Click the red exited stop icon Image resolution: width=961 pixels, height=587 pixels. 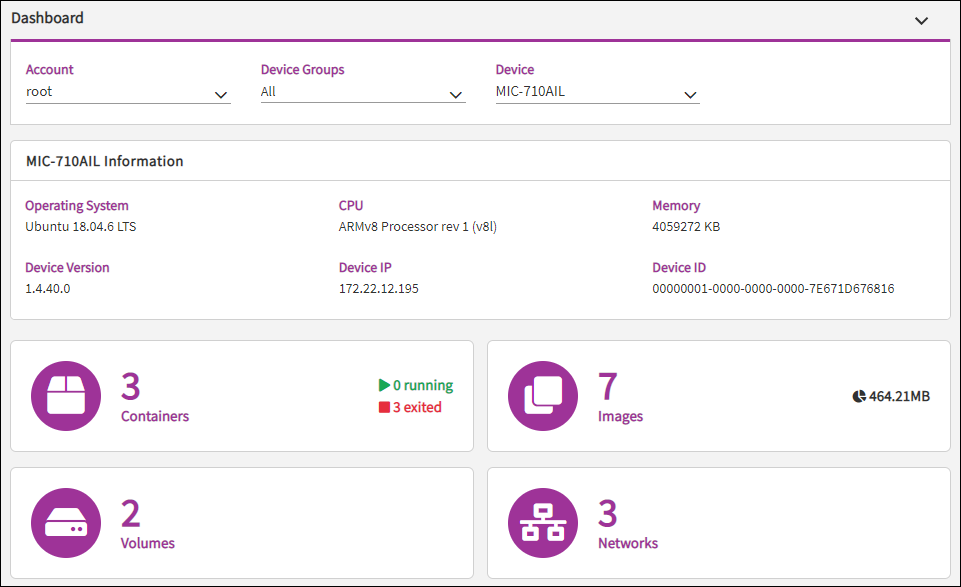point(384,407)
